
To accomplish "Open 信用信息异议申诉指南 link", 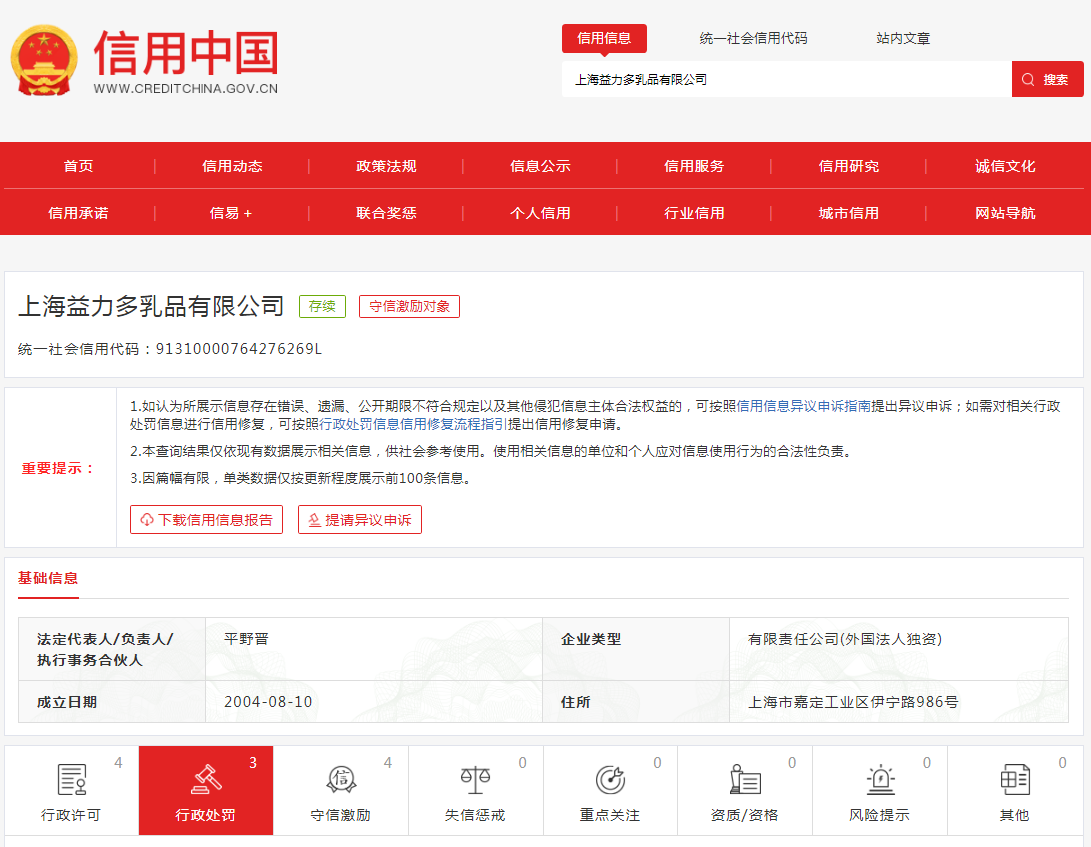I will coord(804,406).
